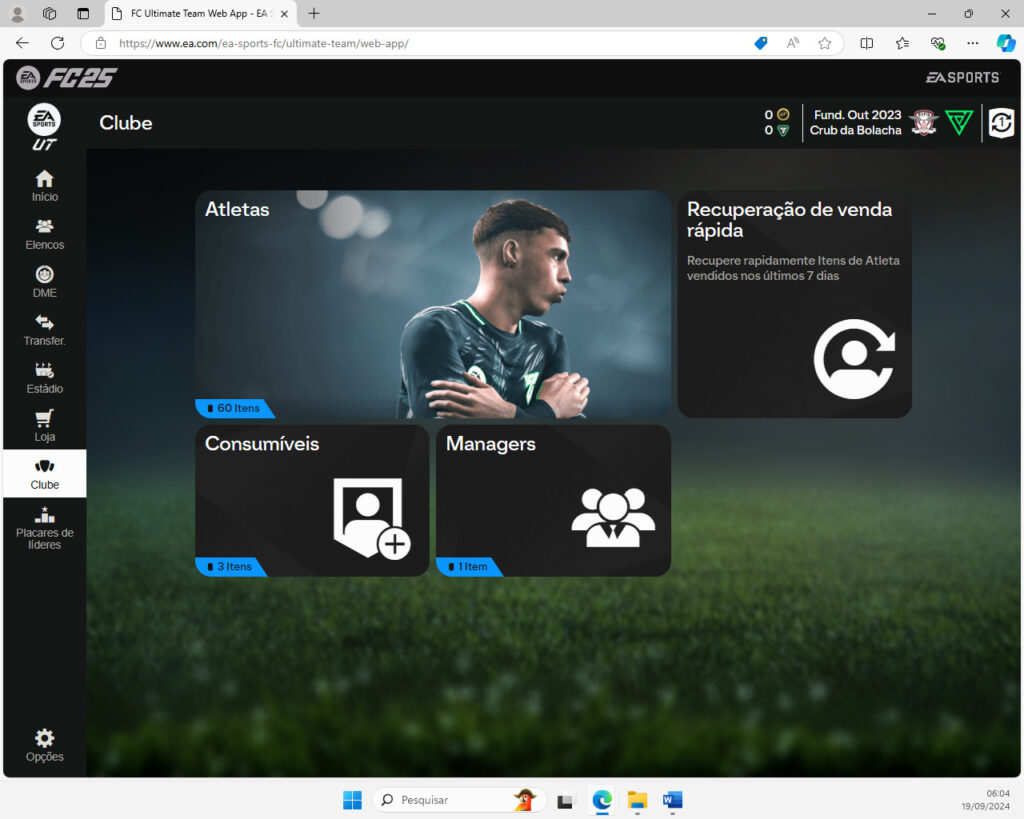Click the season level badge icon
Image resolution: width=1024 pixels, height=819 pixels.
pos(1001,123)
